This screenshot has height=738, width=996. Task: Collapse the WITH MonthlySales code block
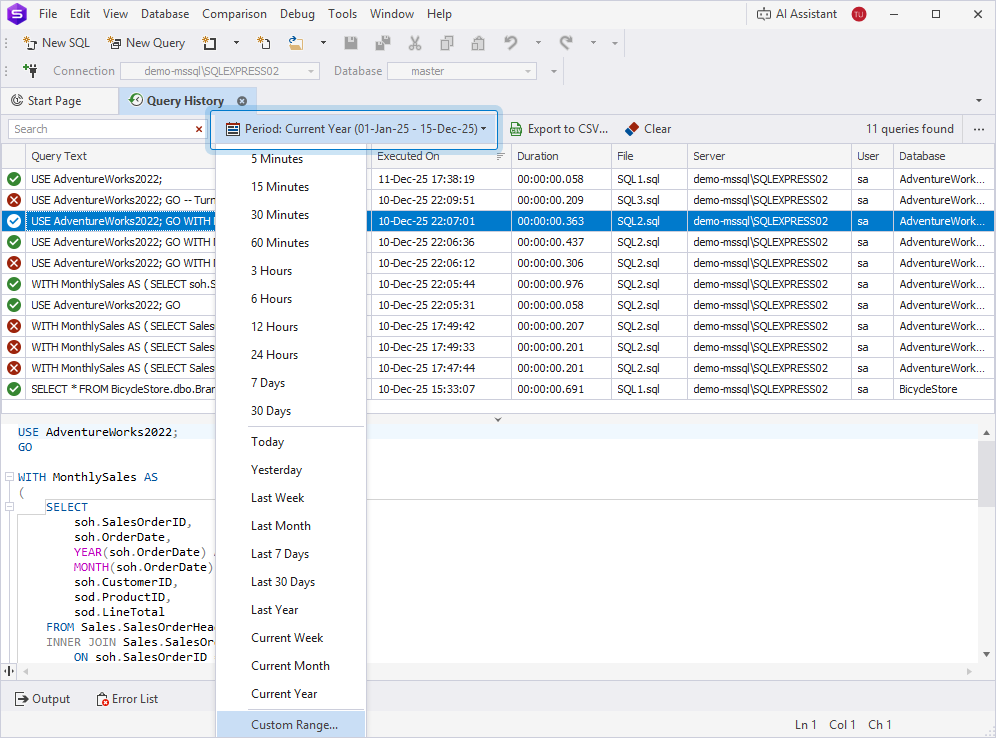coord(10,476)
